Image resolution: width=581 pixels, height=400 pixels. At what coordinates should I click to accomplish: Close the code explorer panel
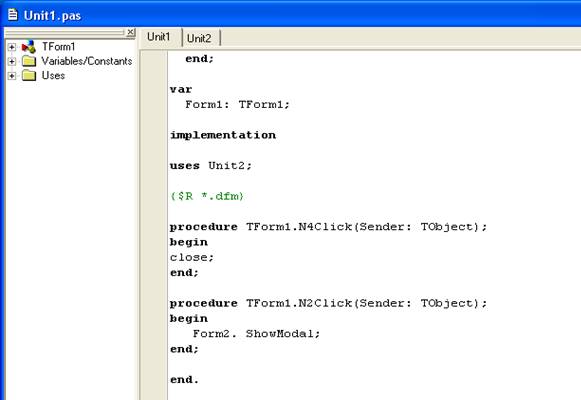[130, 32]
